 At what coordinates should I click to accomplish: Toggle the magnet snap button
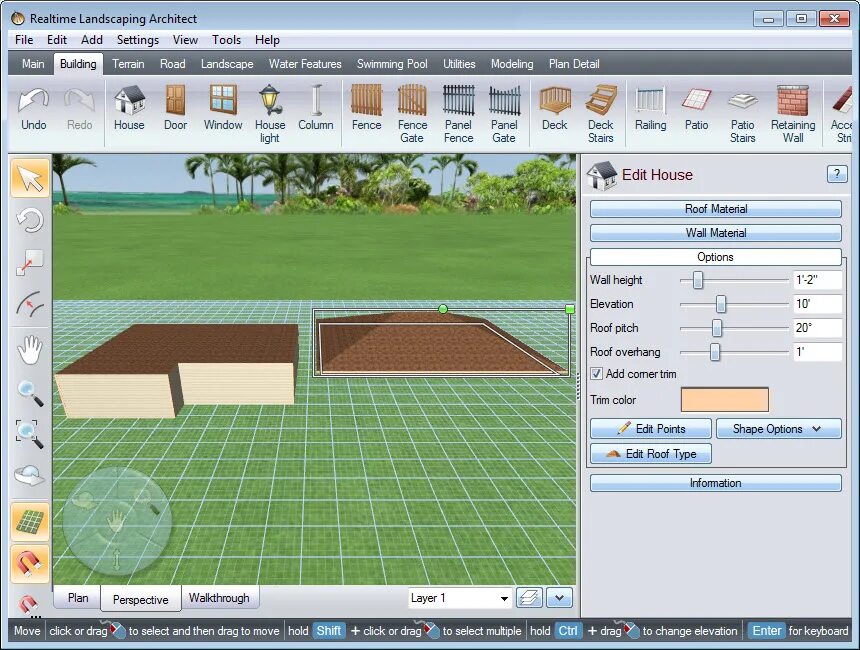(x=30, y=564)
